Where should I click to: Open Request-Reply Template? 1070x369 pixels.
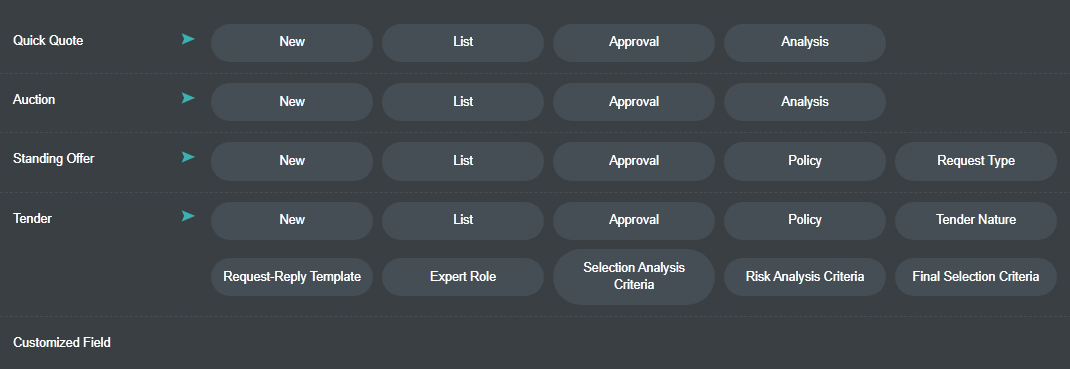pyautogui.click(x=292, y=277)
